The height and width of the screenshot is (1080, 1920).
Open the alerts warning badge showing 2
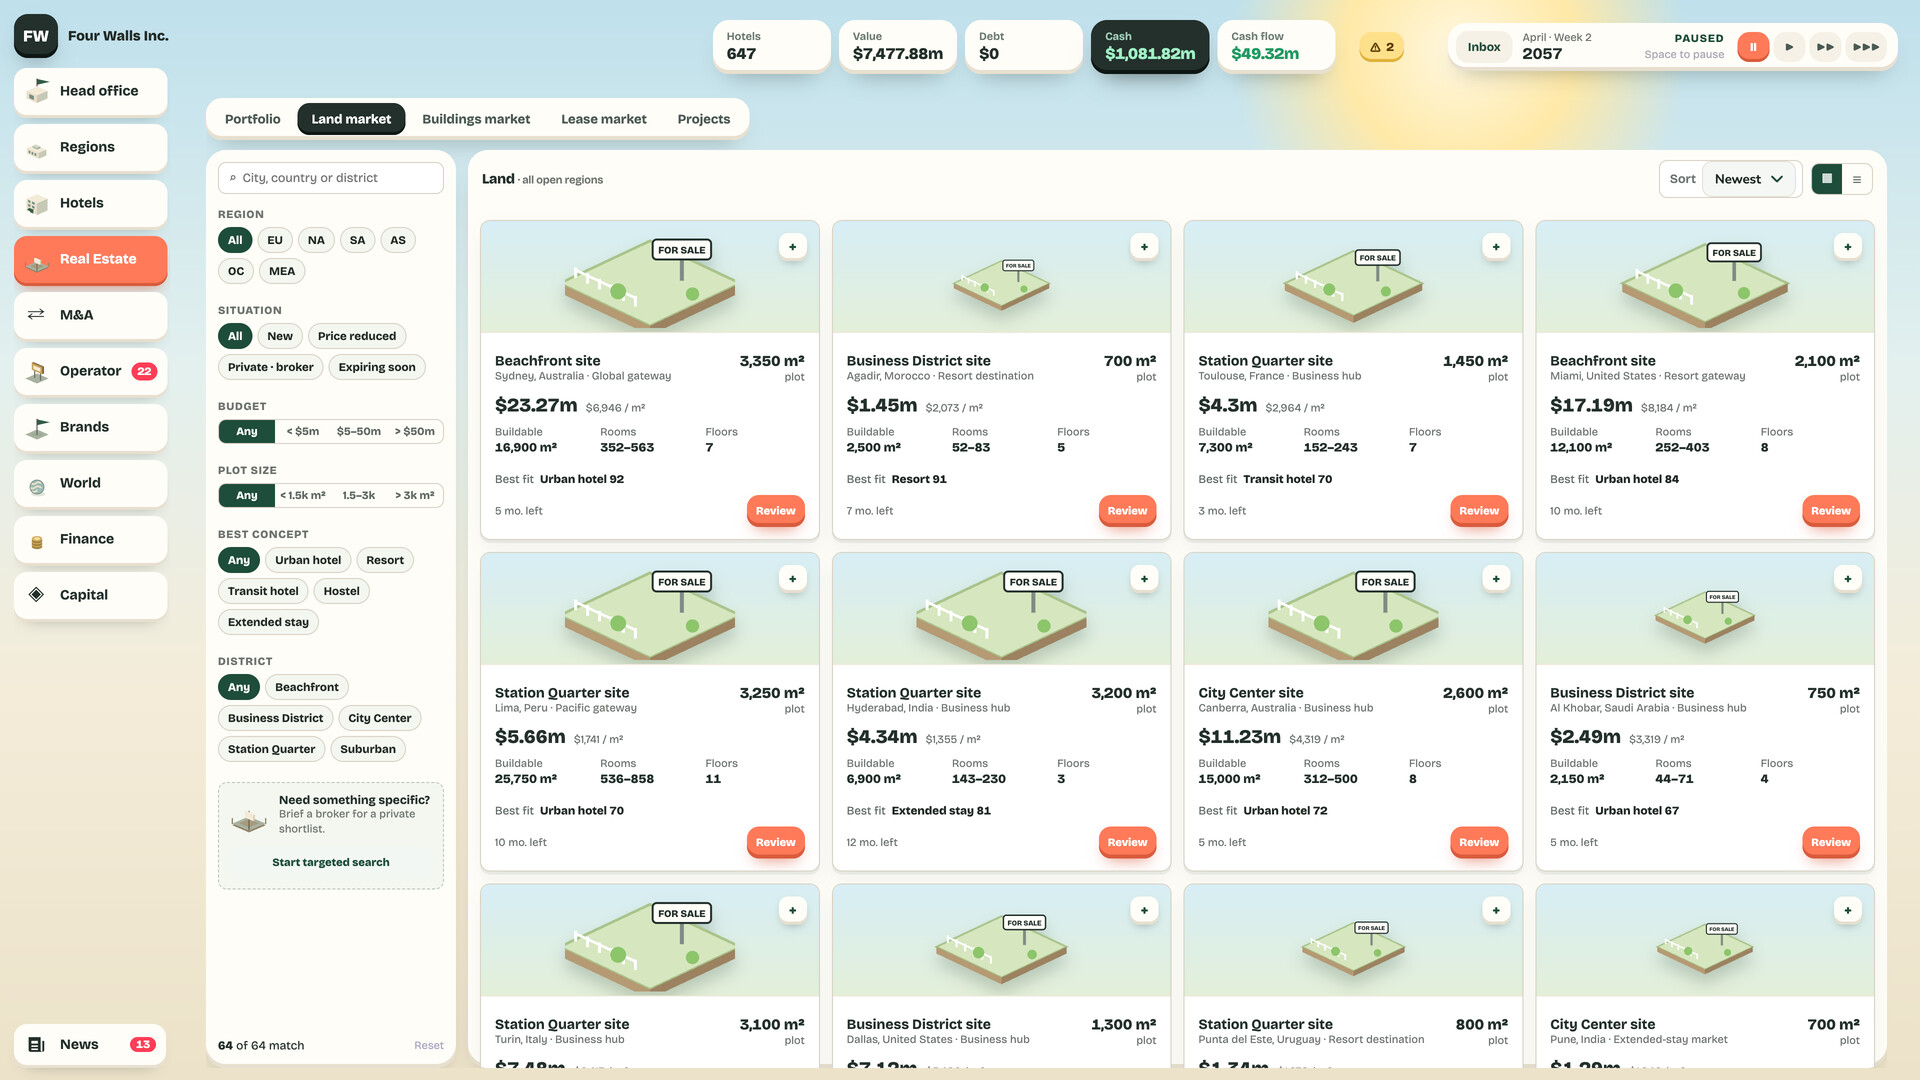1381,47
